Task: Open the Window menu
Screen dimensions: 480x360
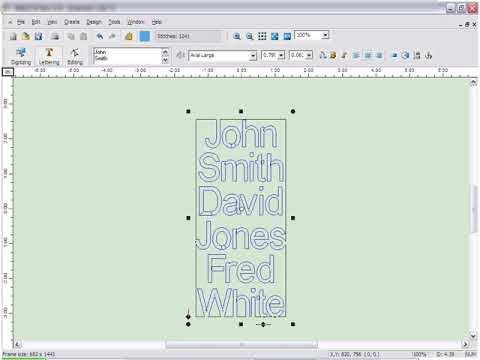Action: (136, 22)
